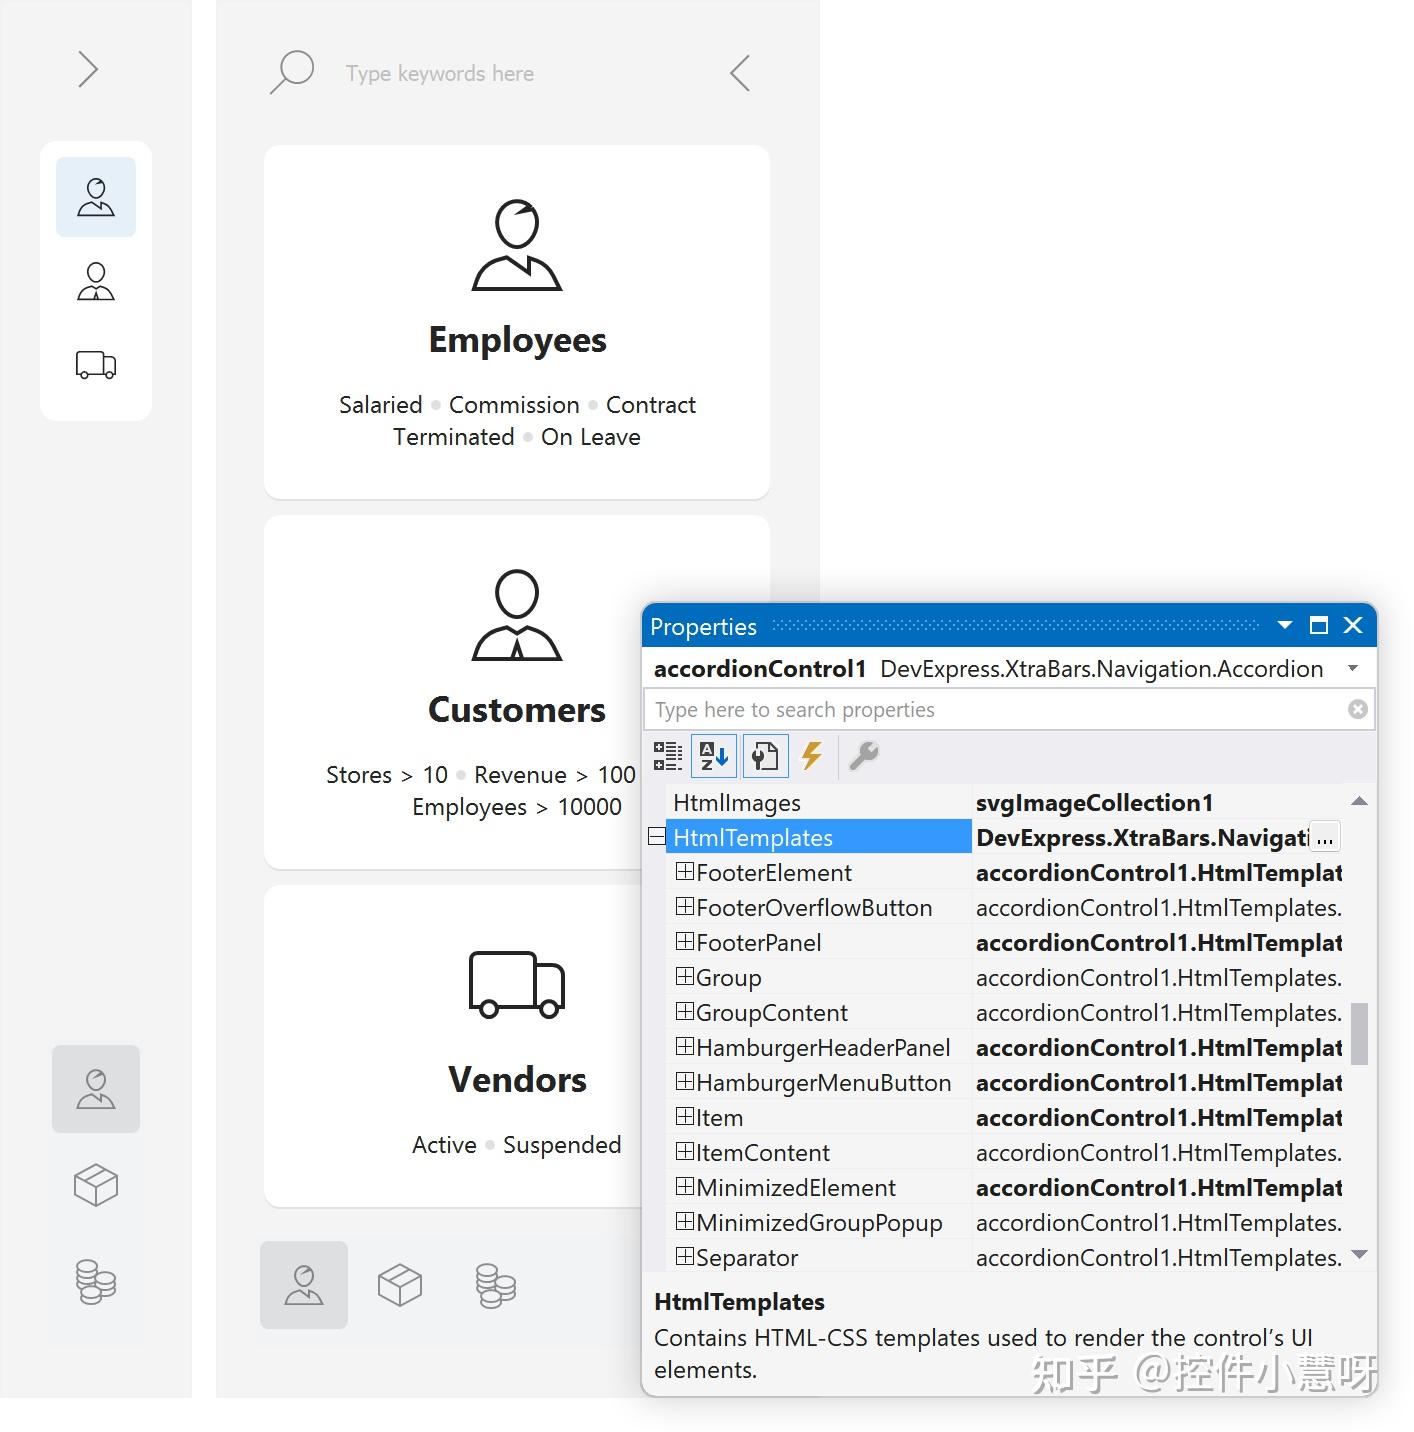The width and height of the screenshot is (1414, 1432).
Task: Open the accordionControl1 object dropdown
Action: point(1353,668)
